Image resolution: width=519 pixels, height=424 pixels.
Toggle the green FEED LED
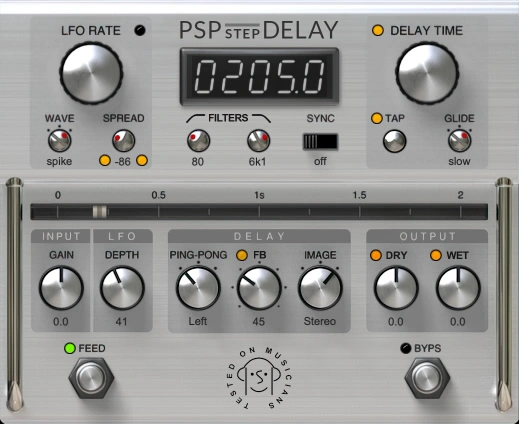click(x=70, y=348)
